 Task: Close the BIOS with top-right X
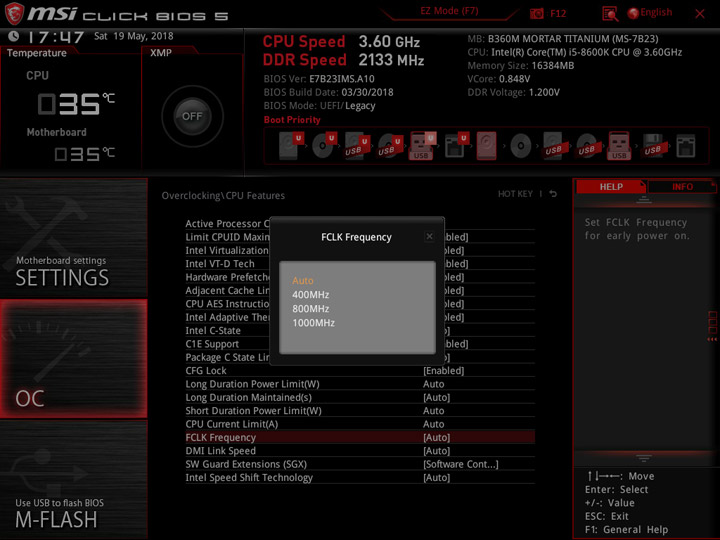pyautogui.click(x=699, y=14)
